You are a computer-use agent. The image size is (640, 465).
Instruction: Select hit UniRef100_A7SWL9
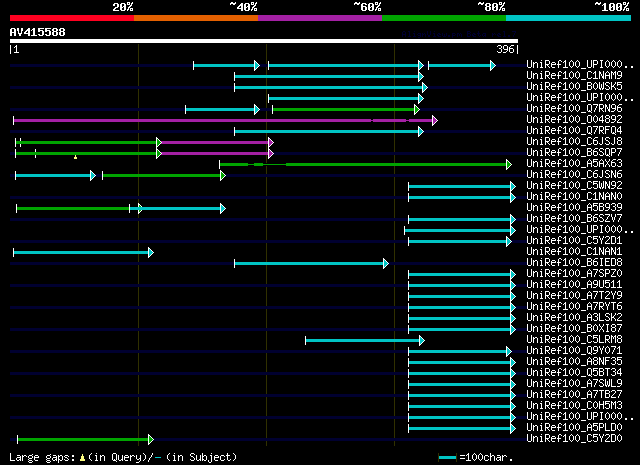(574, 384)
